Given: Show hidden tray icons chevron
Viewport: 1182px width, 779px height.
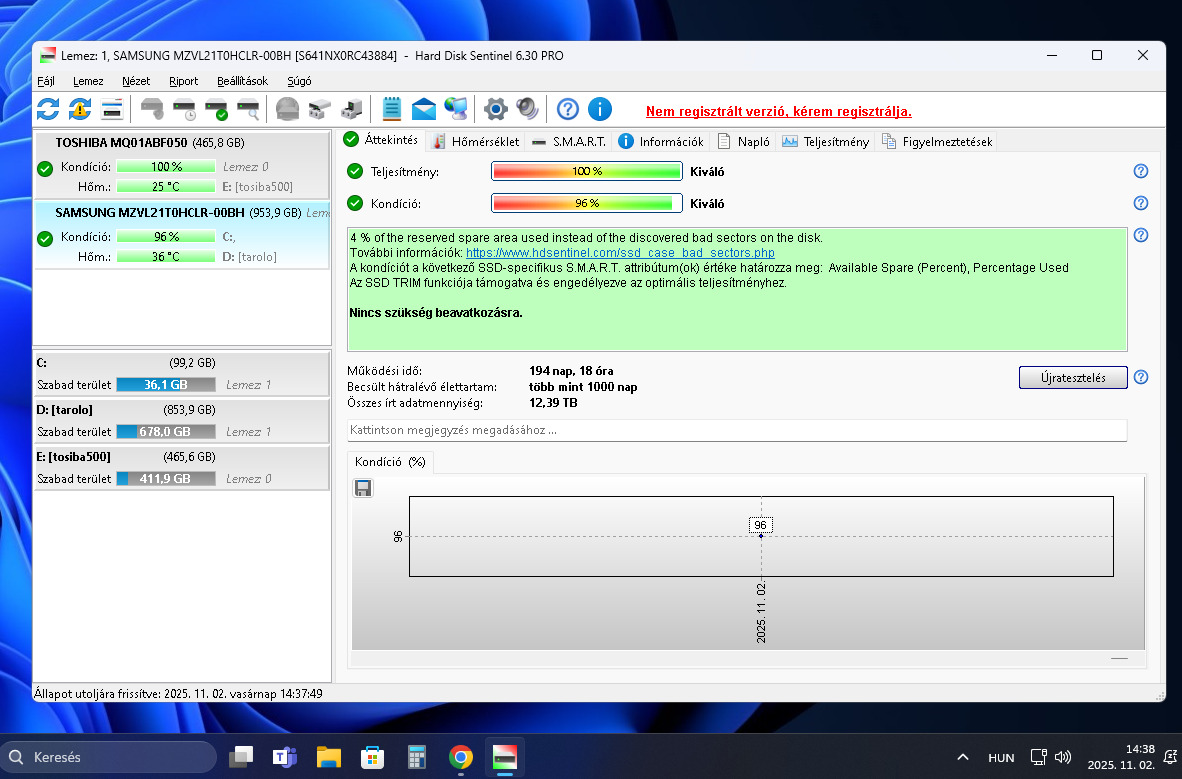Looking at the screenshot, I should point(963,757).
